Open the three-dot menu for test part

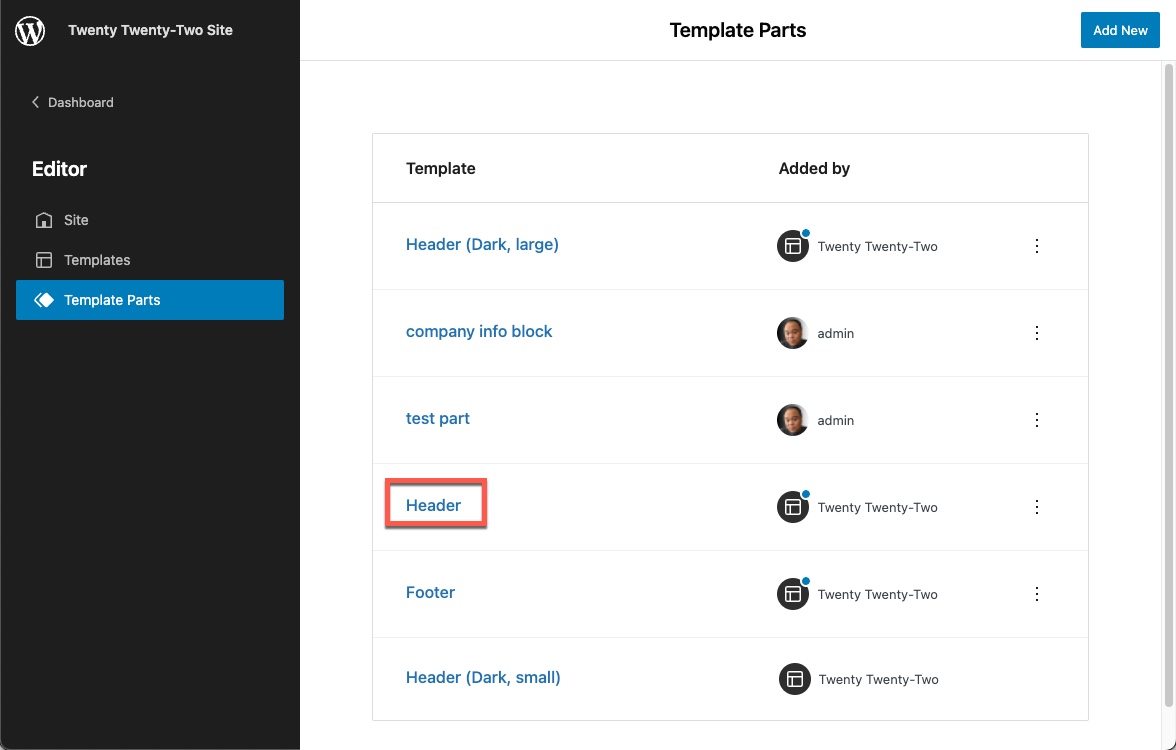point(1037,420)
